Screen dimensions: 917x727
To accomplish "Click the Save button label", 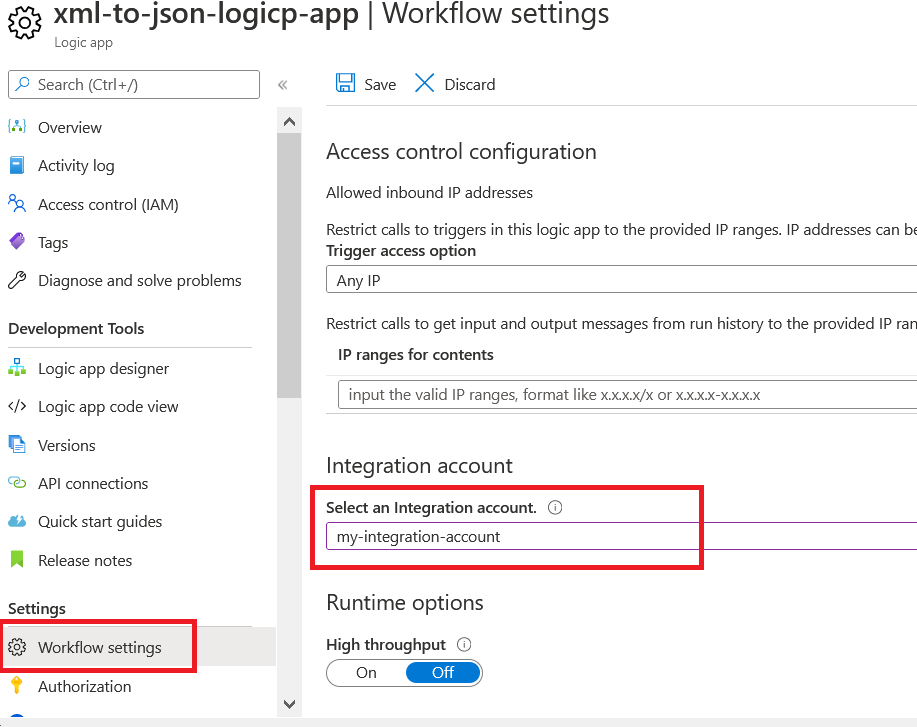I will pyautogui.click(x=380, y=85).
